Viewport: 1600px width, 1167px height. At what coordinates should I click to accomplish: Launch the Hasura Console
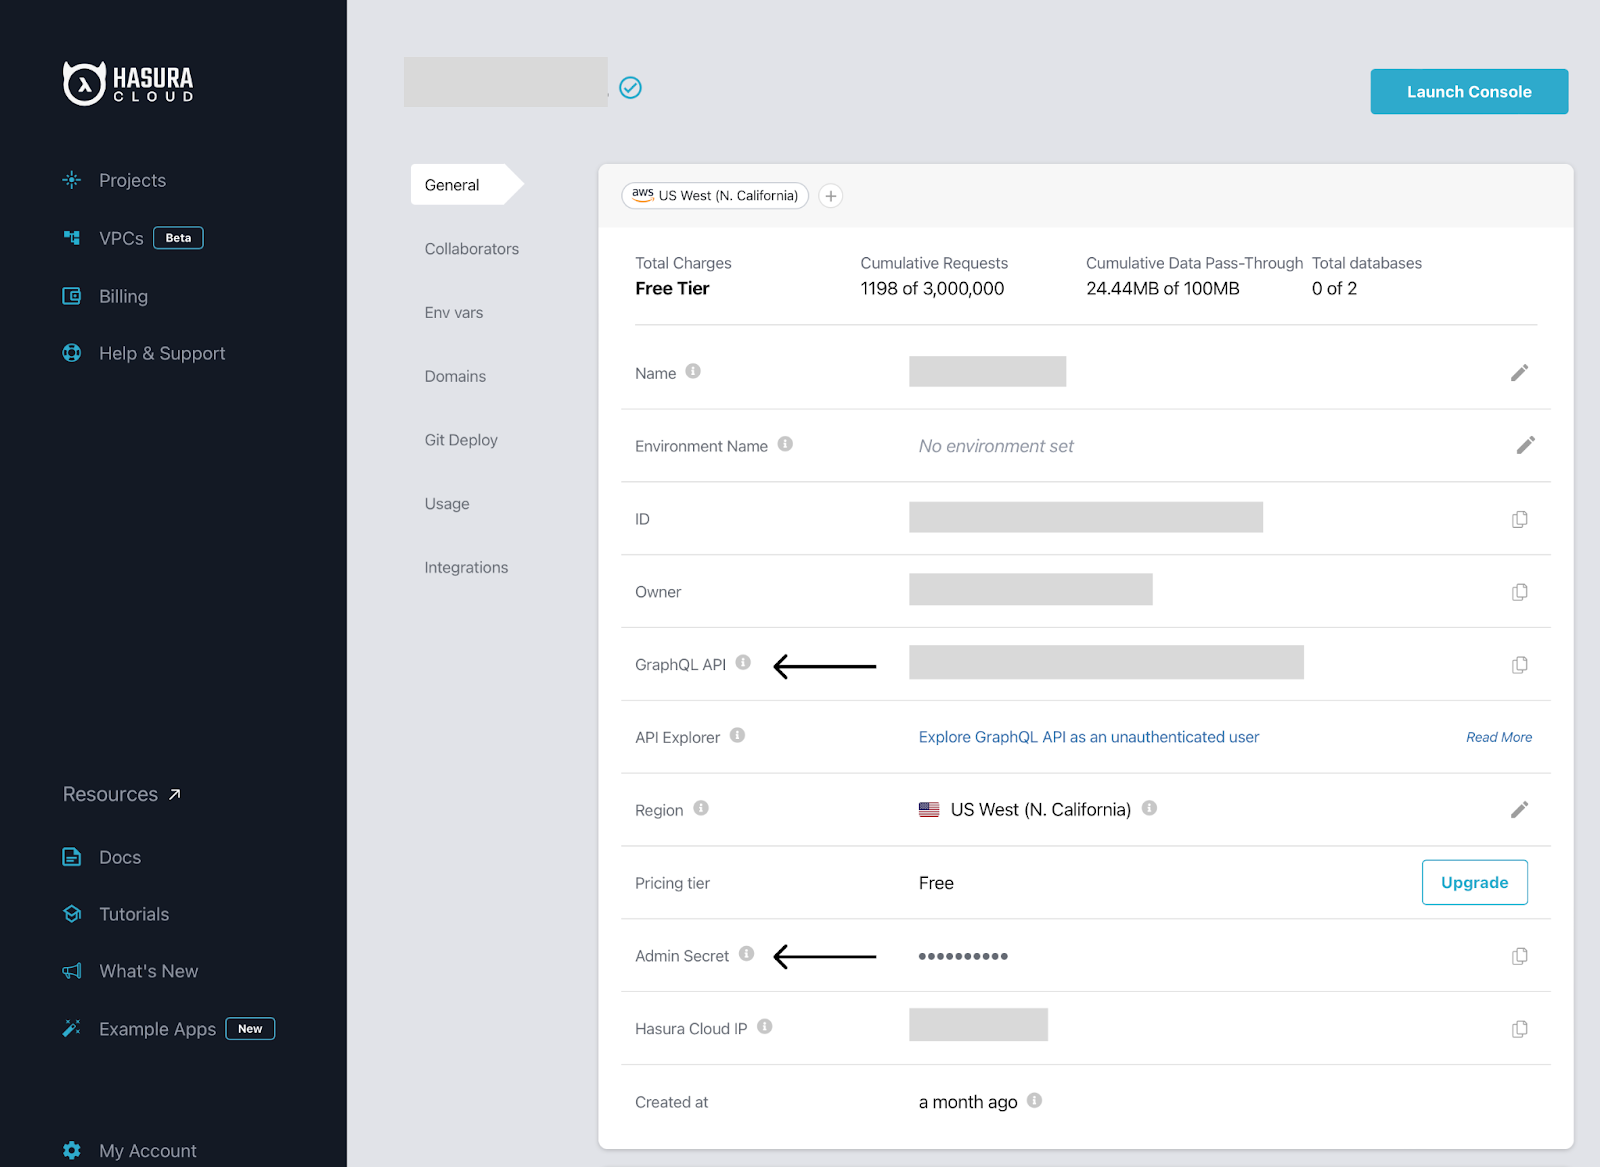tap(1469, 92)
